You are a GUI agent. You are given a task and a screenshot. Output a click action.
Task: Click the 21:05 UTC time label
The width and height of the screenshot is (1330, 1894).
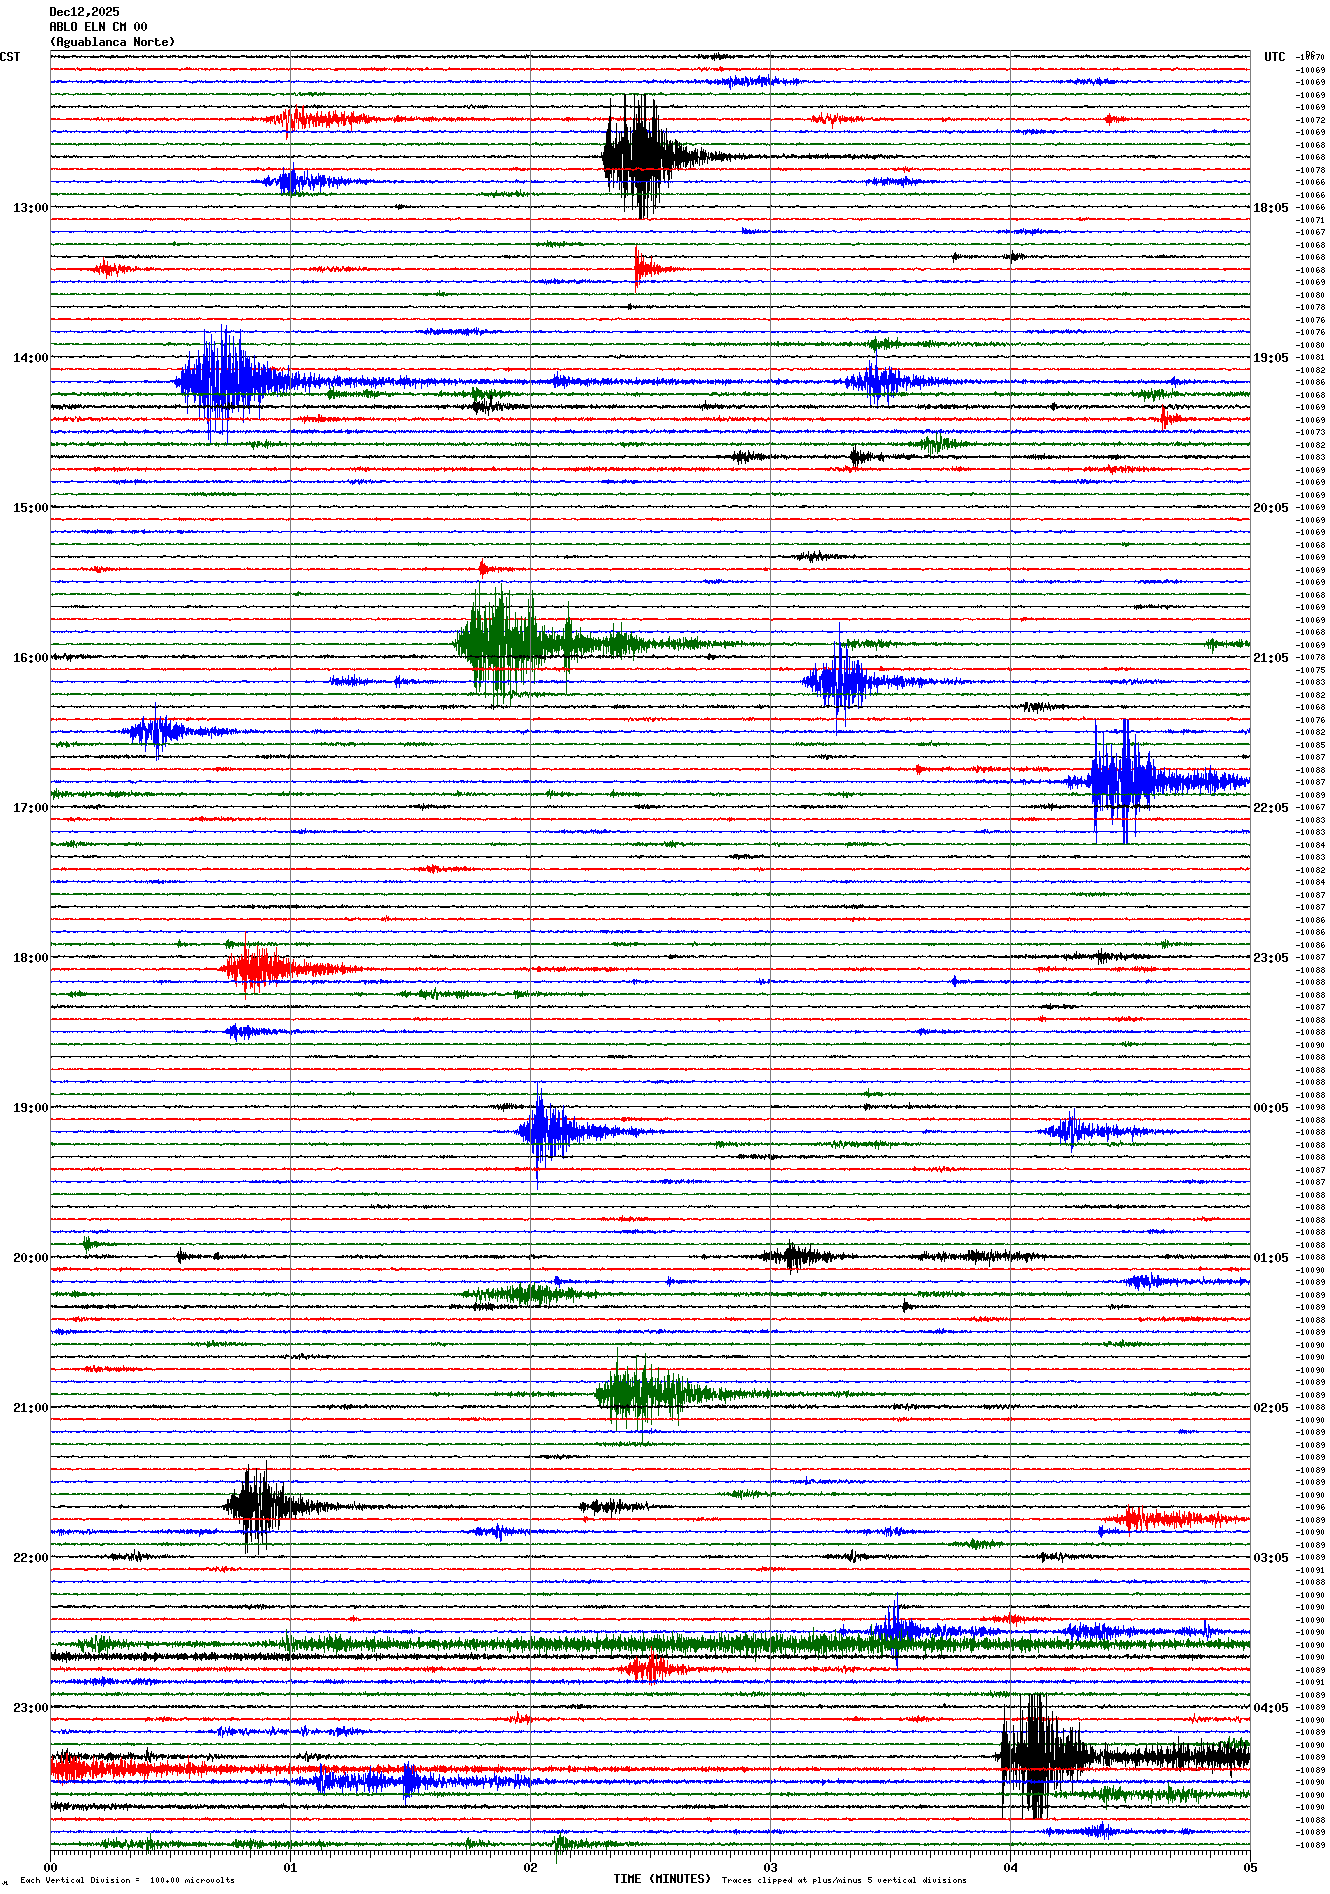1270,658
